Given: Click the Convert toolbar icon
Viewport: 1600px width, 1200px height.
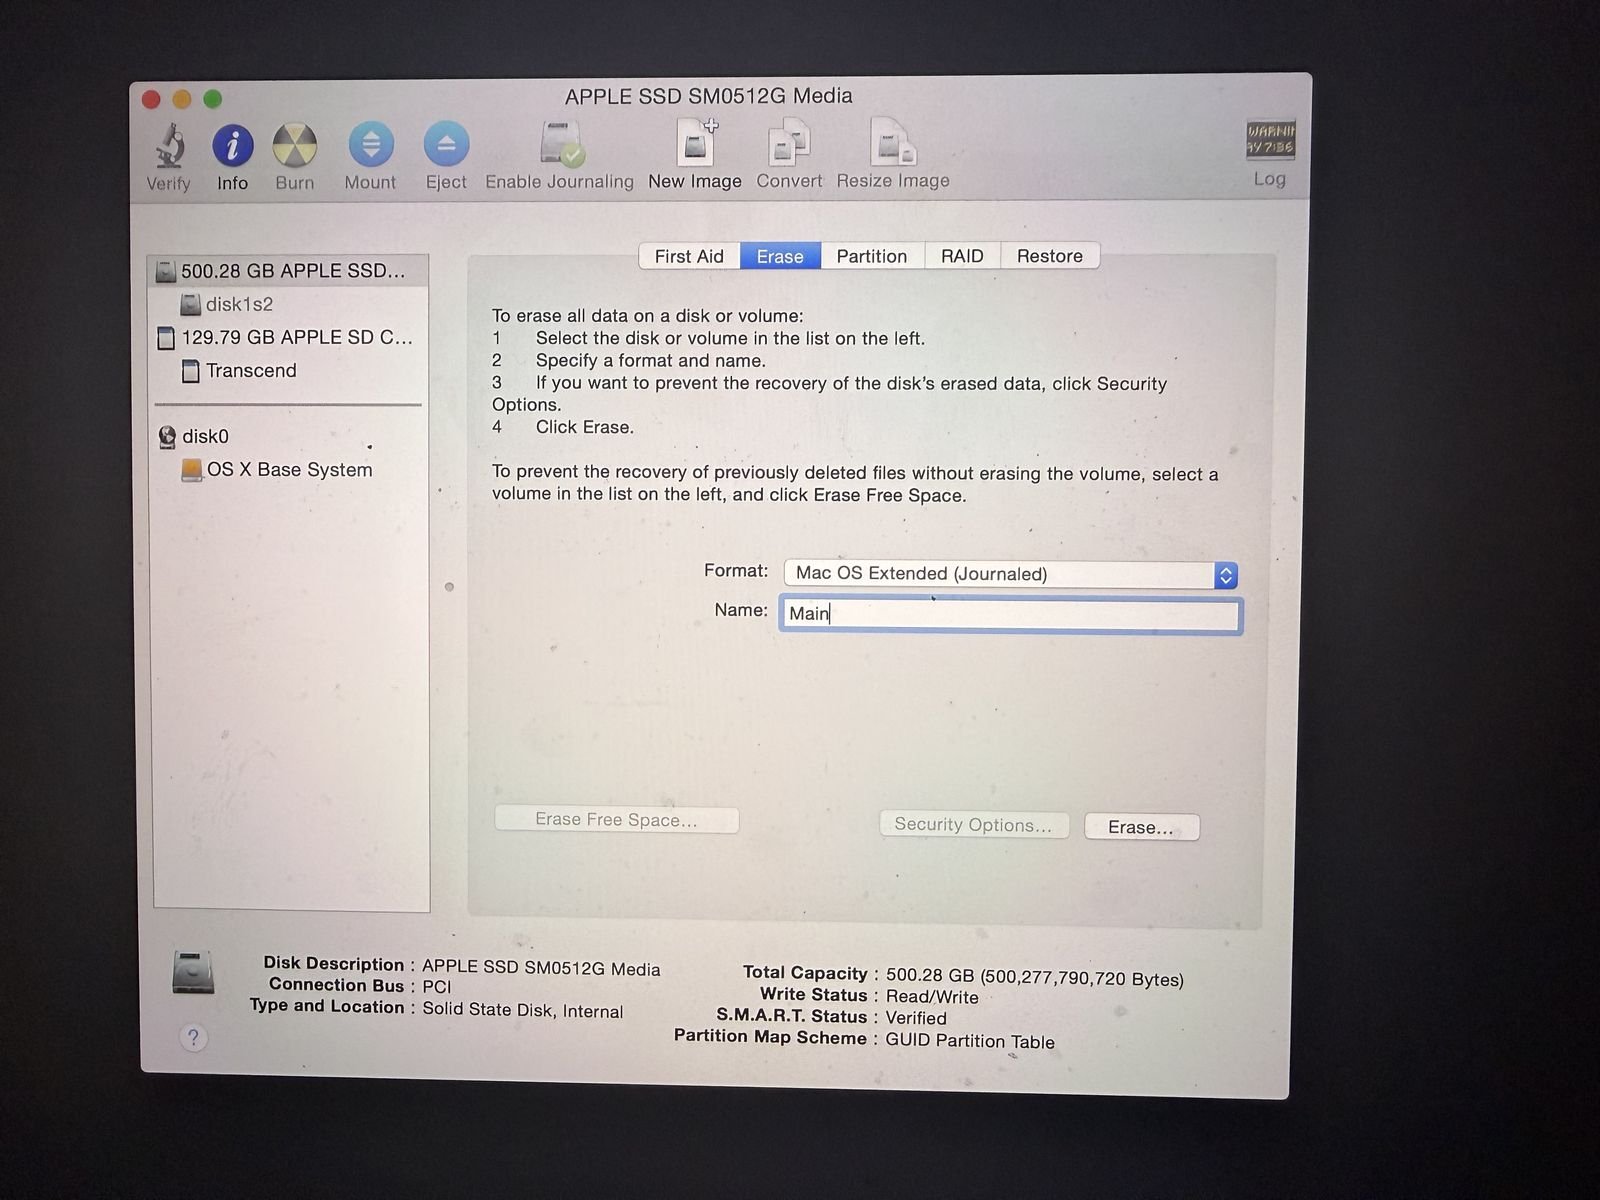Looking at the screenshot, I should [789, 142].
